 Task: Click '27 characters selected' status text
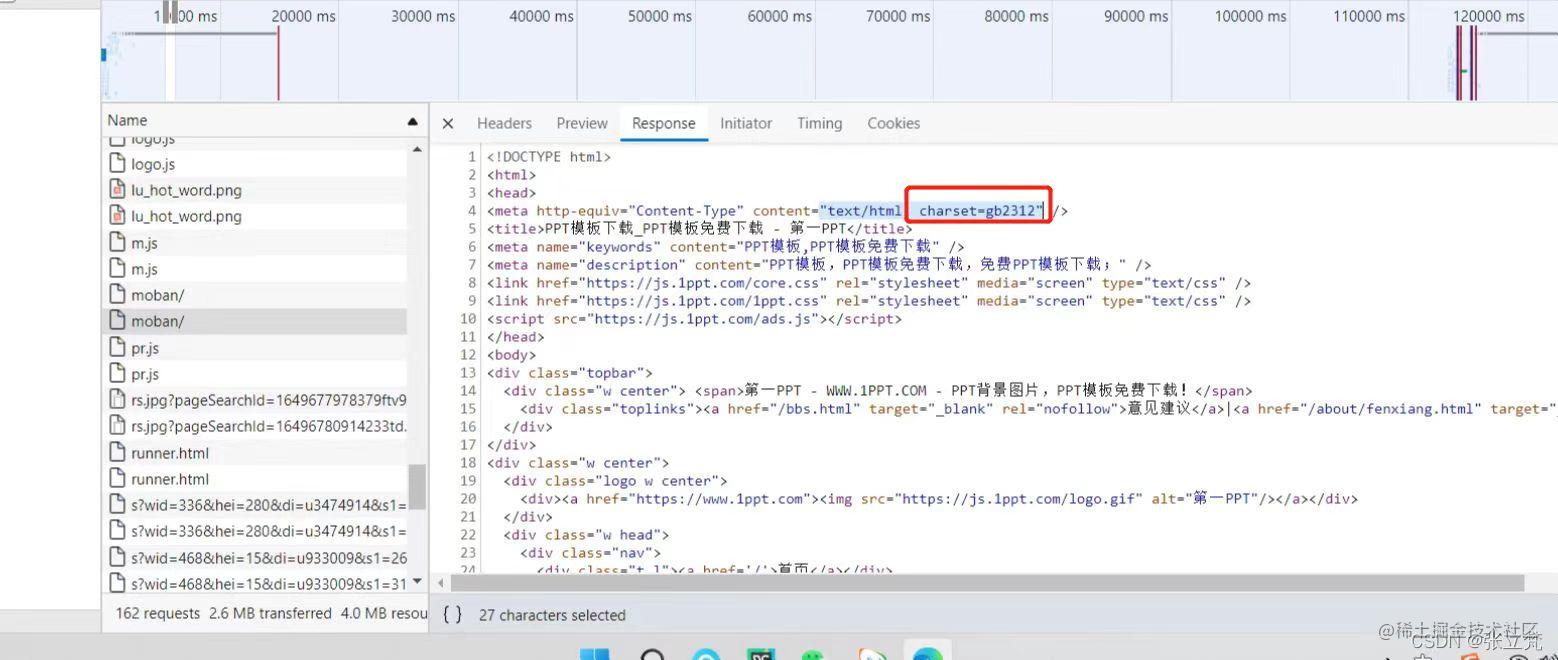point(552,615)
